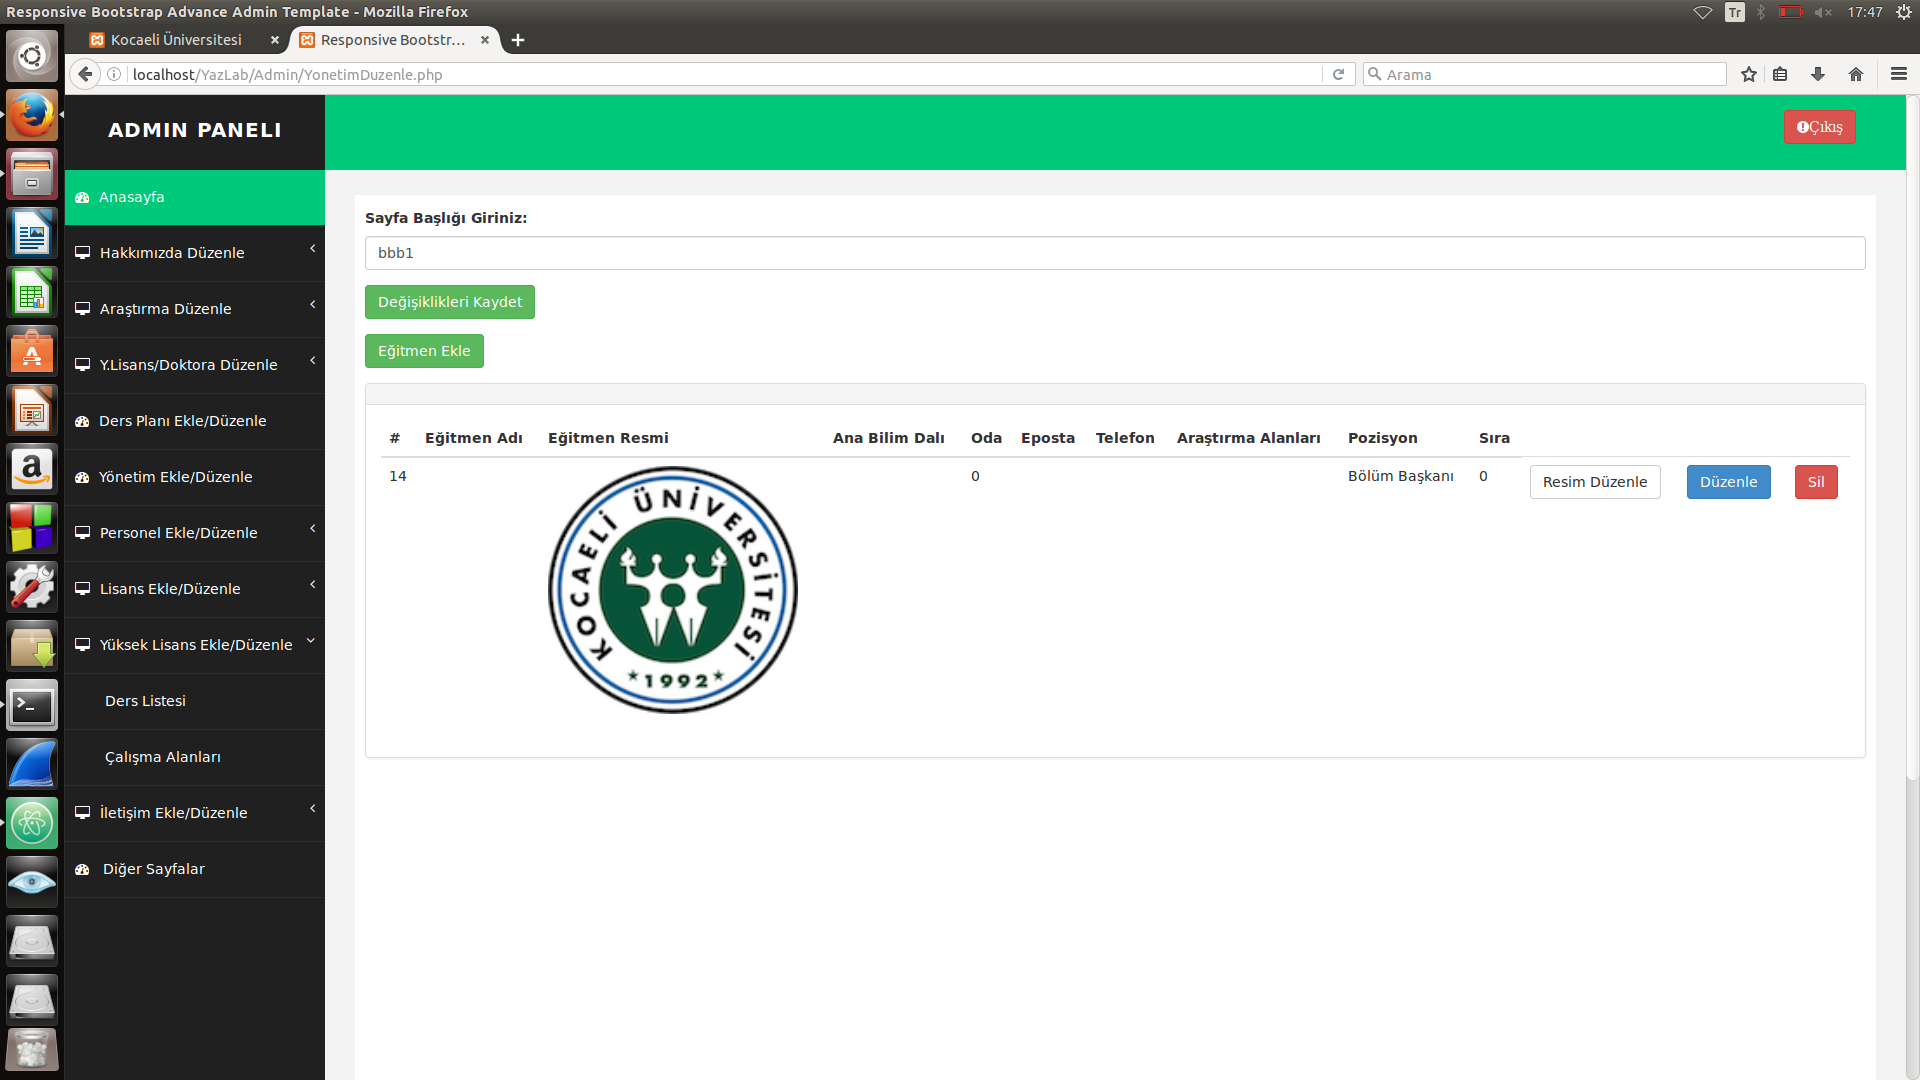Click the Arama search box
Viewport: 1920px width, 1080px height.
pyautogui.click(x=1545, y=74)
